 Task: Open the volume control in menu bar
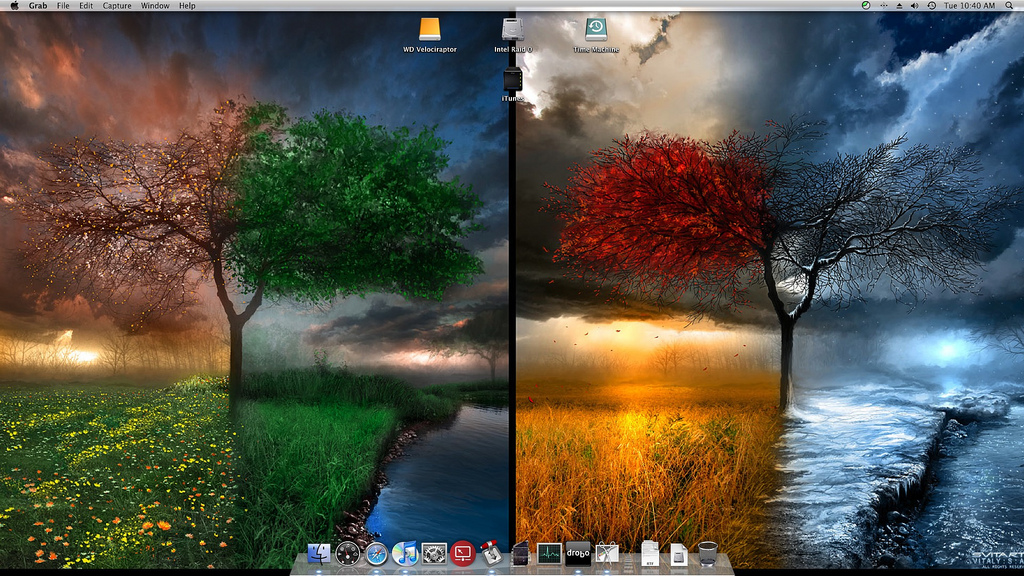click(x=914, y=5)
